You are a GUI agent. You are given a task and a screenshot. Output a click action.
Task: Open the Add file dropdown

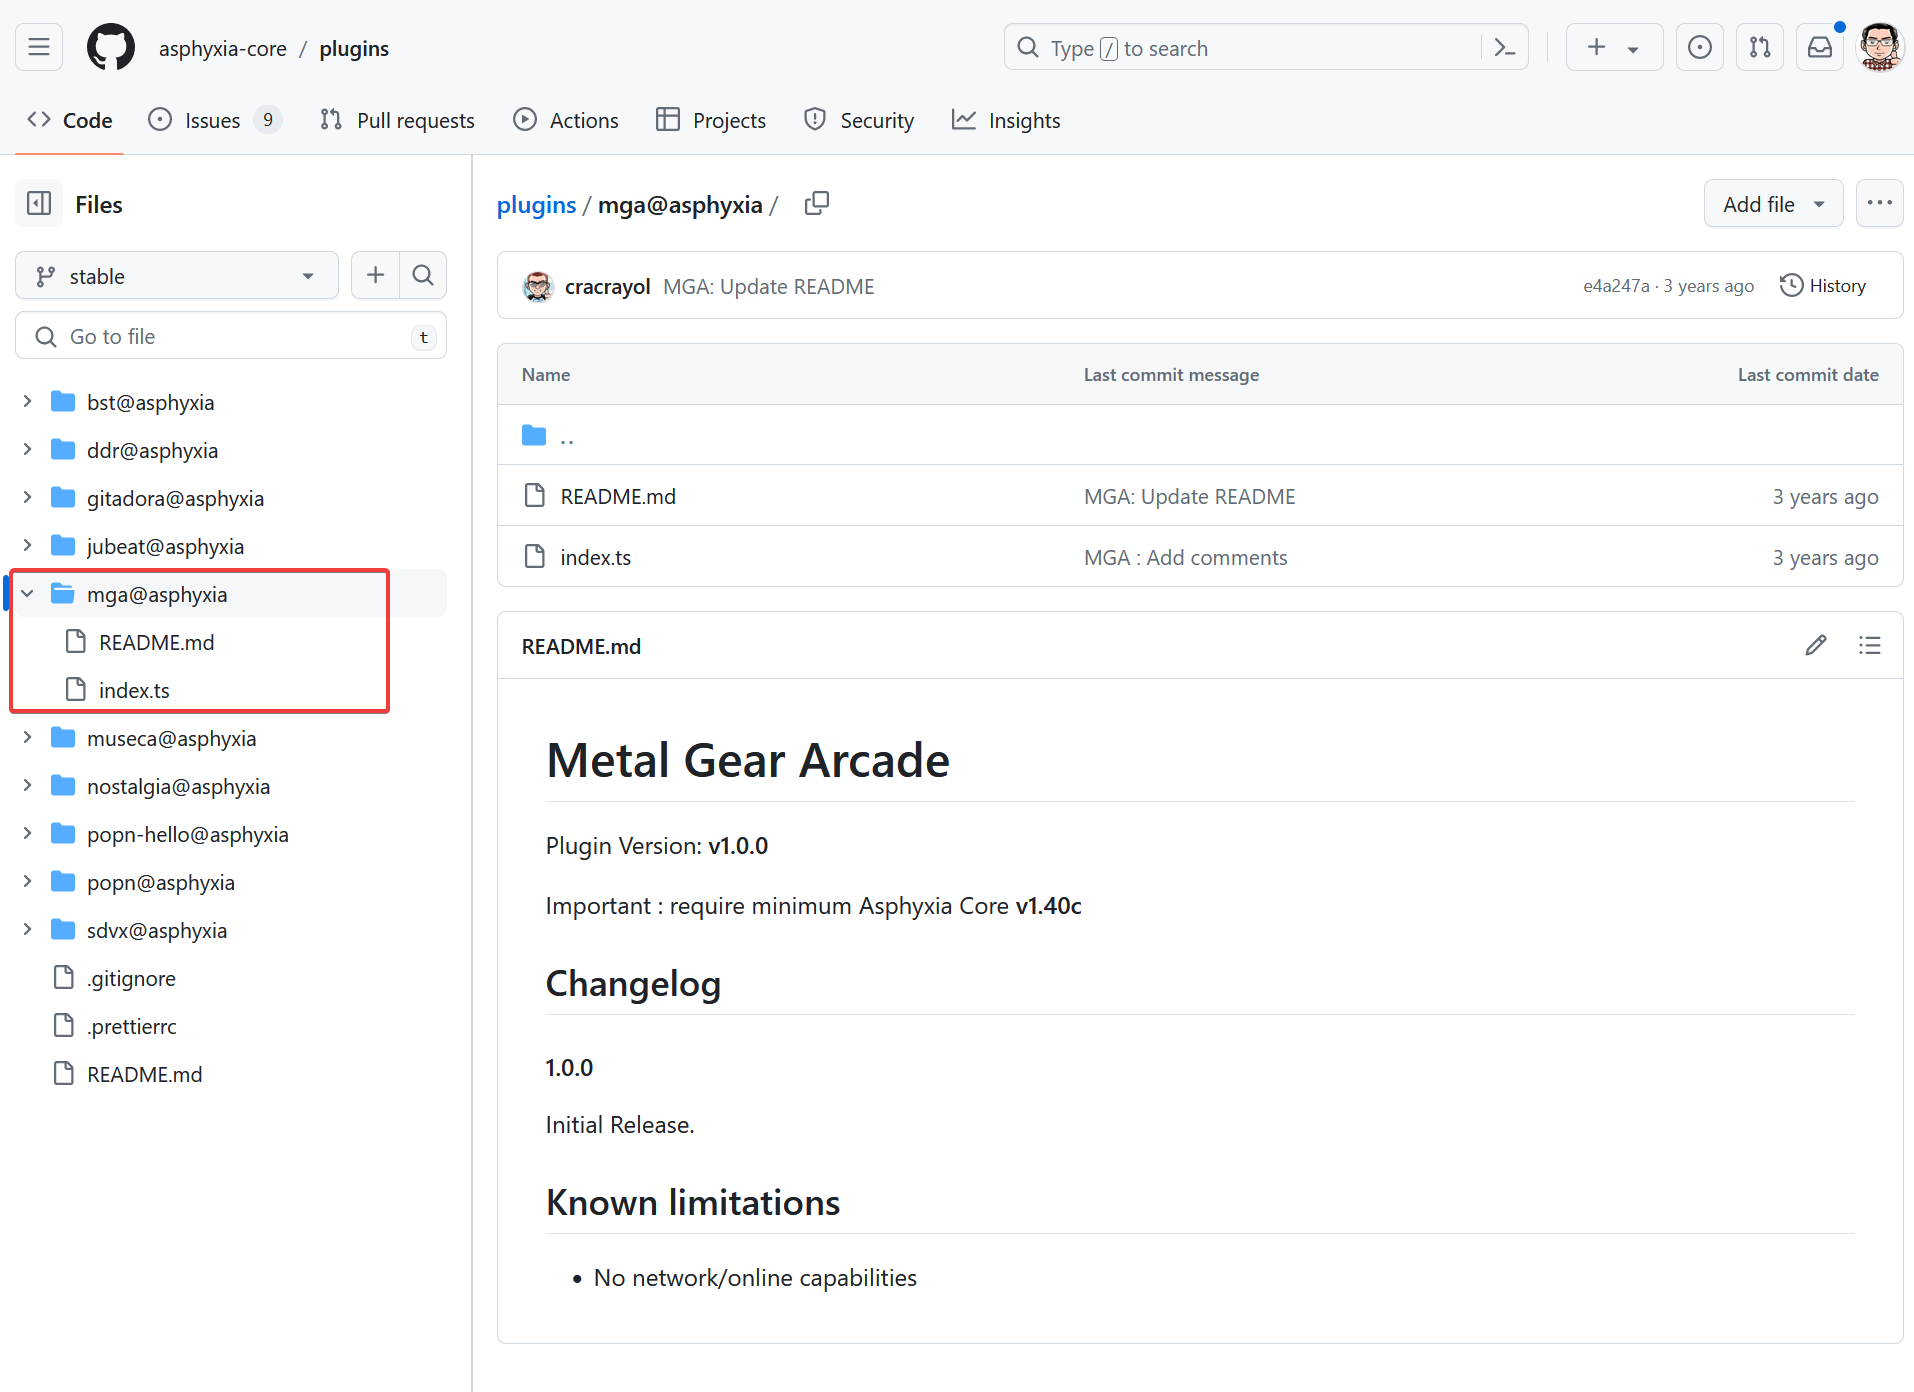[1773, 204]
